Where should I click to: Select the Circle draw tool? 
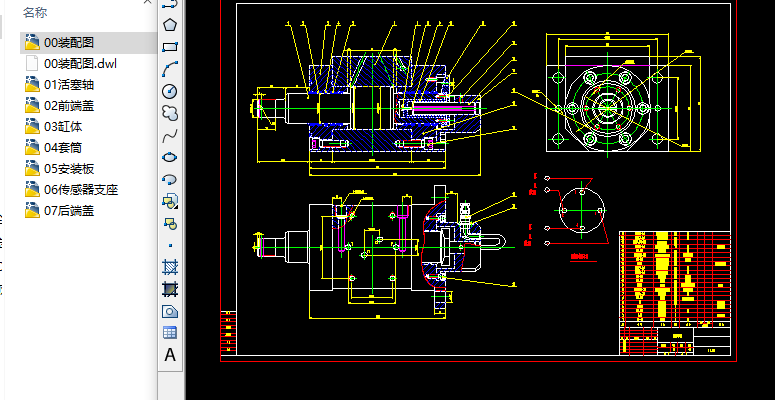170,91
